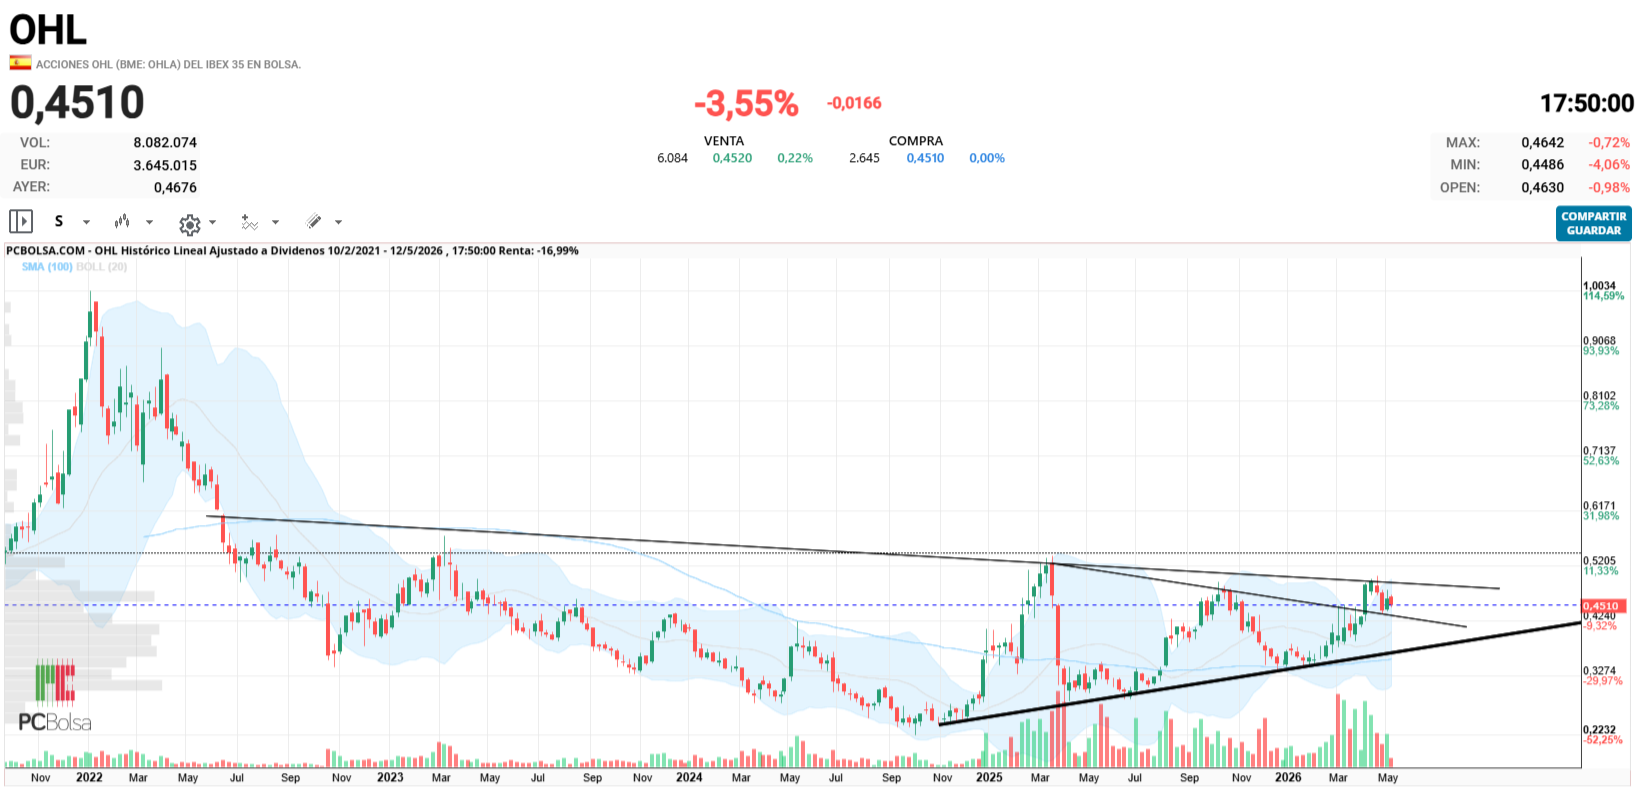
Task: Open the timeframe dropdown arrow next to S
Action: [86, 222]
